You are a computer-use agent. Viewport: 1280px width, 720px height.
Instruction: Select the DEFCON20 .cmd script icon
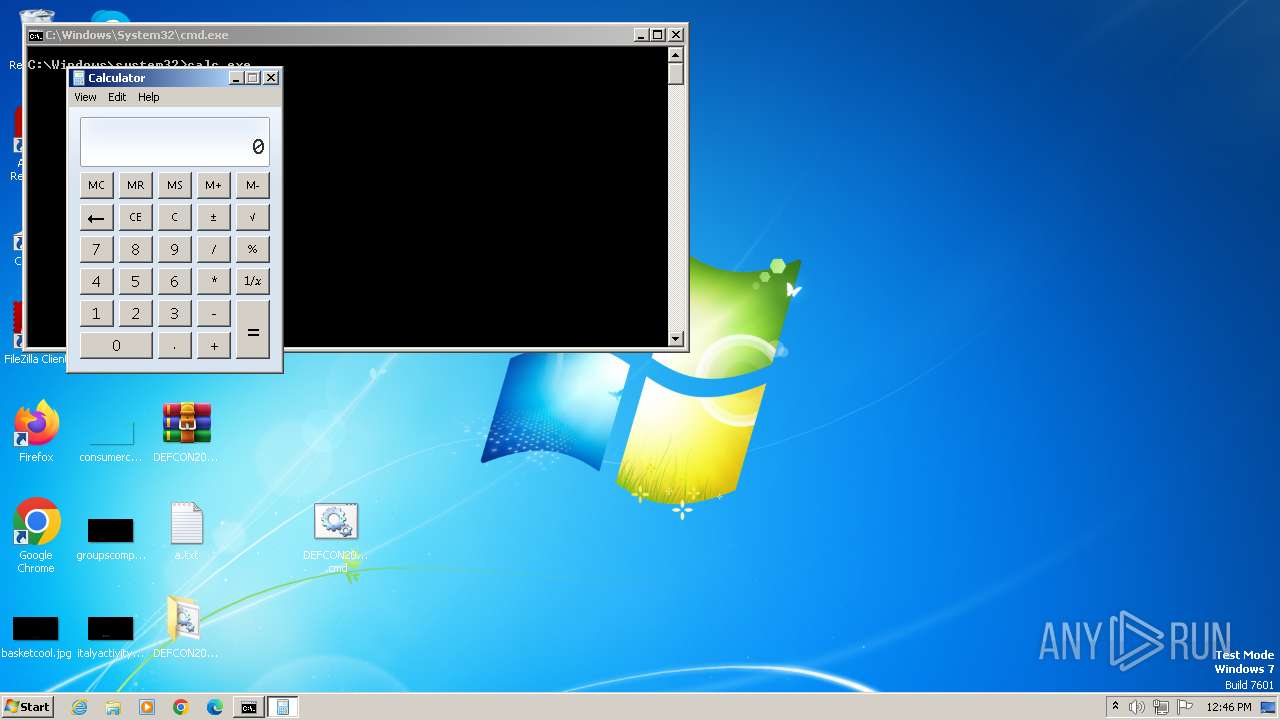coord(336,537)
